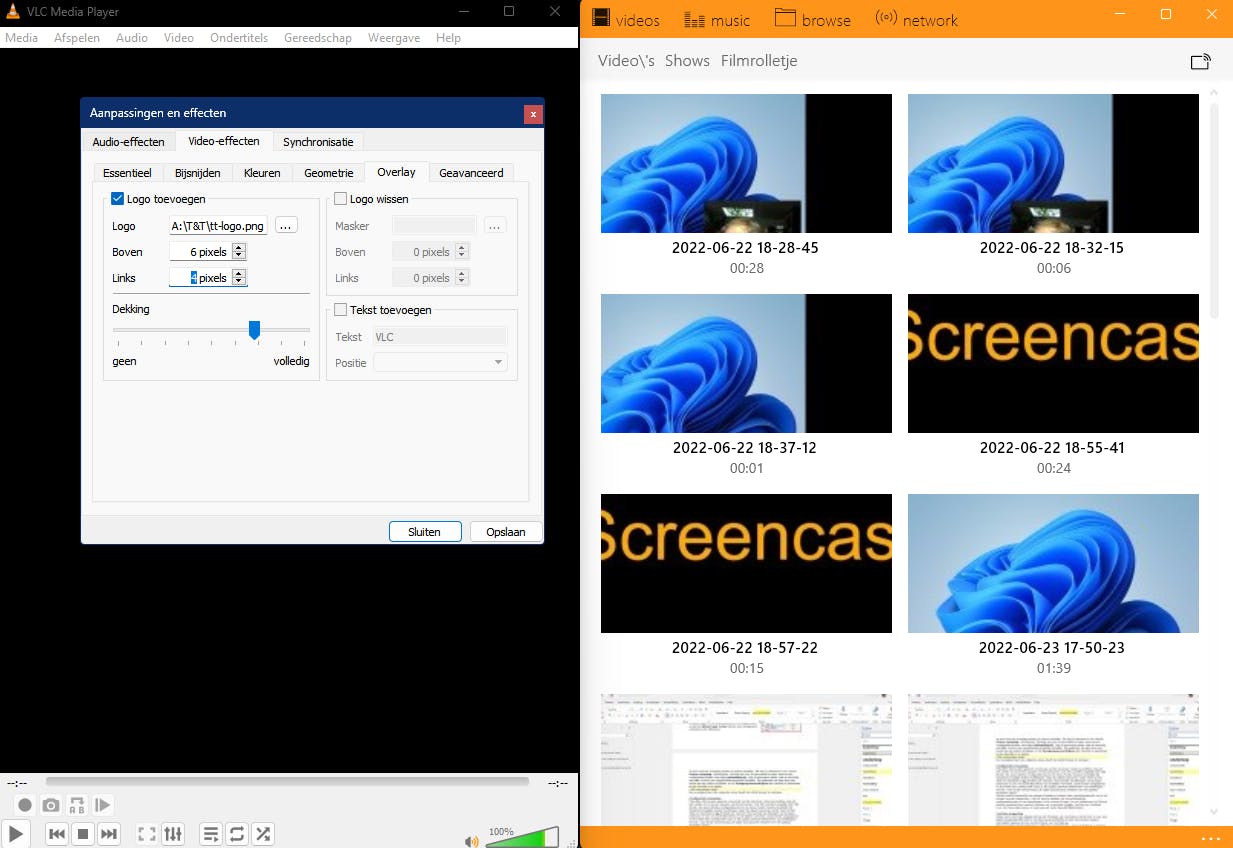This screenshot has width=1233, height=848.
Task: Open video 2022-06-23 17-50-23 thumbnail
Action: point(1053,564)
